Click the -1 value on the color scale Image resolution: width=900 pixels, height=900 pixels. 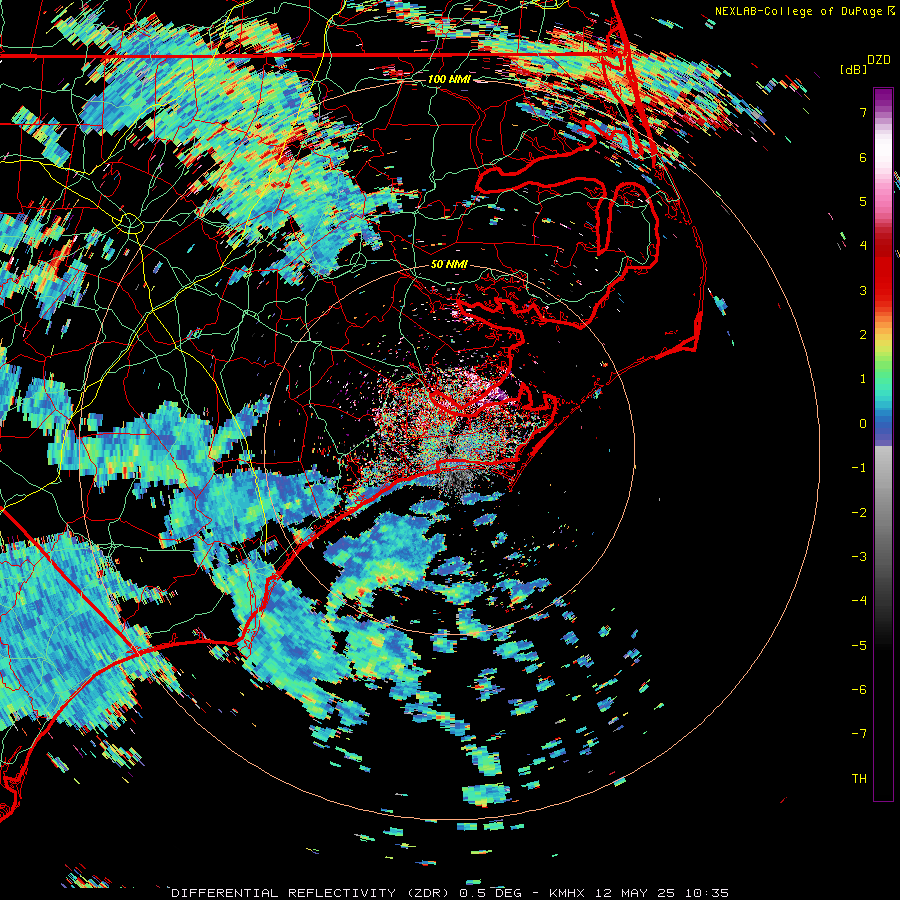pyautogui.click(x=859, y=468)
